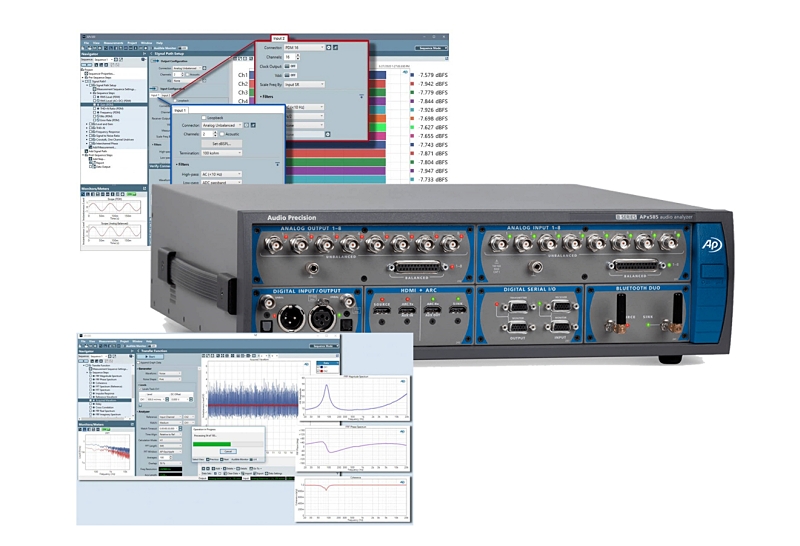Viewport: 800px width, 546px height.
Task: Open the Project menu in the lower window
Action: [124, 341]
